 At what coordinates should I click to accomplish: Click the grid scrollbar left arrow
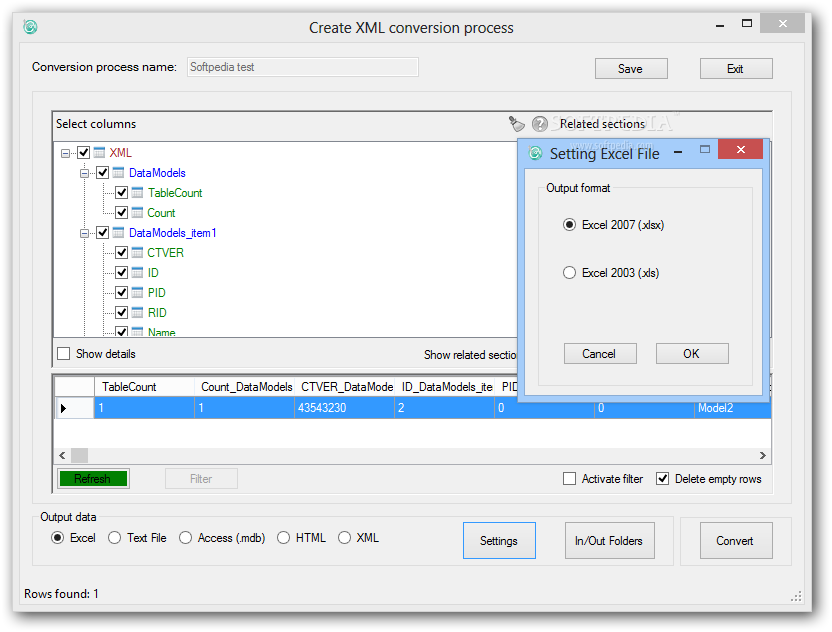62,455
